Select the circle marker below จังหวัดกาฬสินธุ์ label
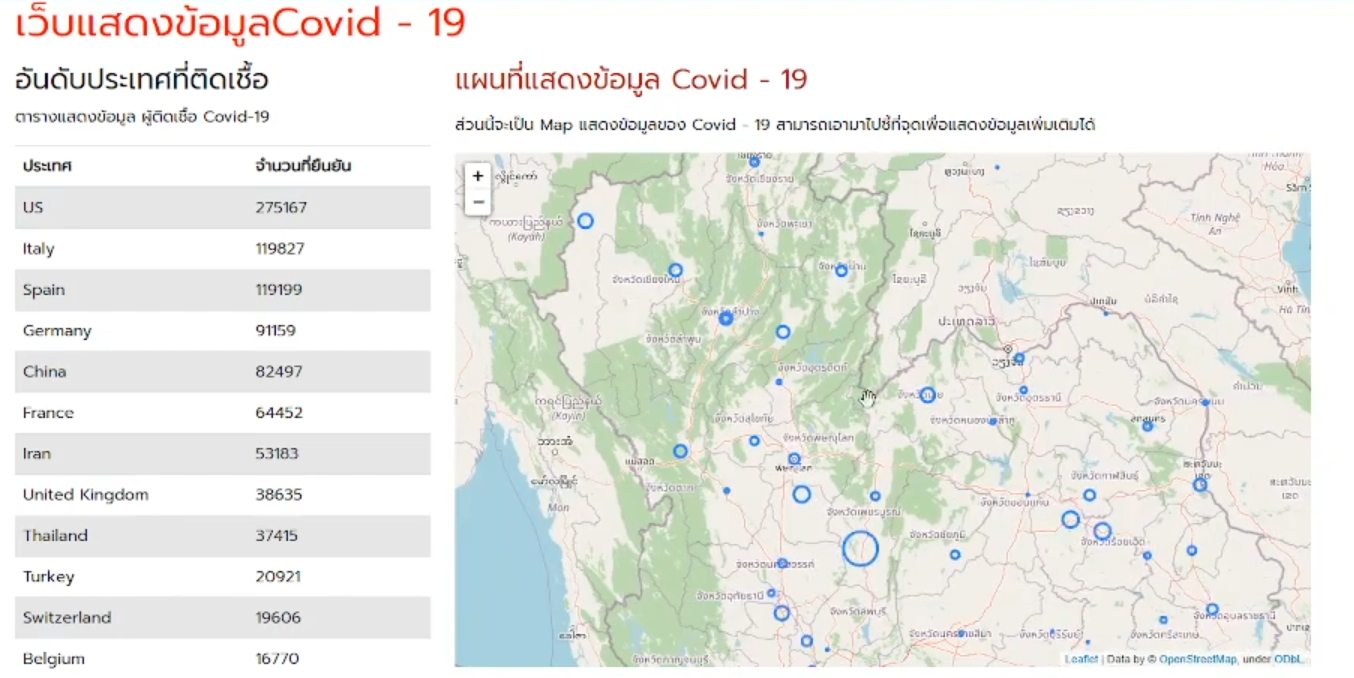The height and width of the screenshot is (678, 1354). 1089,495
